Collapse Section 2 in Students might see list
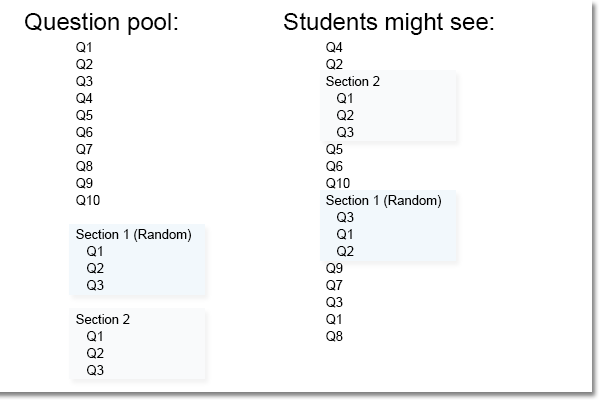 pos(352,81)
